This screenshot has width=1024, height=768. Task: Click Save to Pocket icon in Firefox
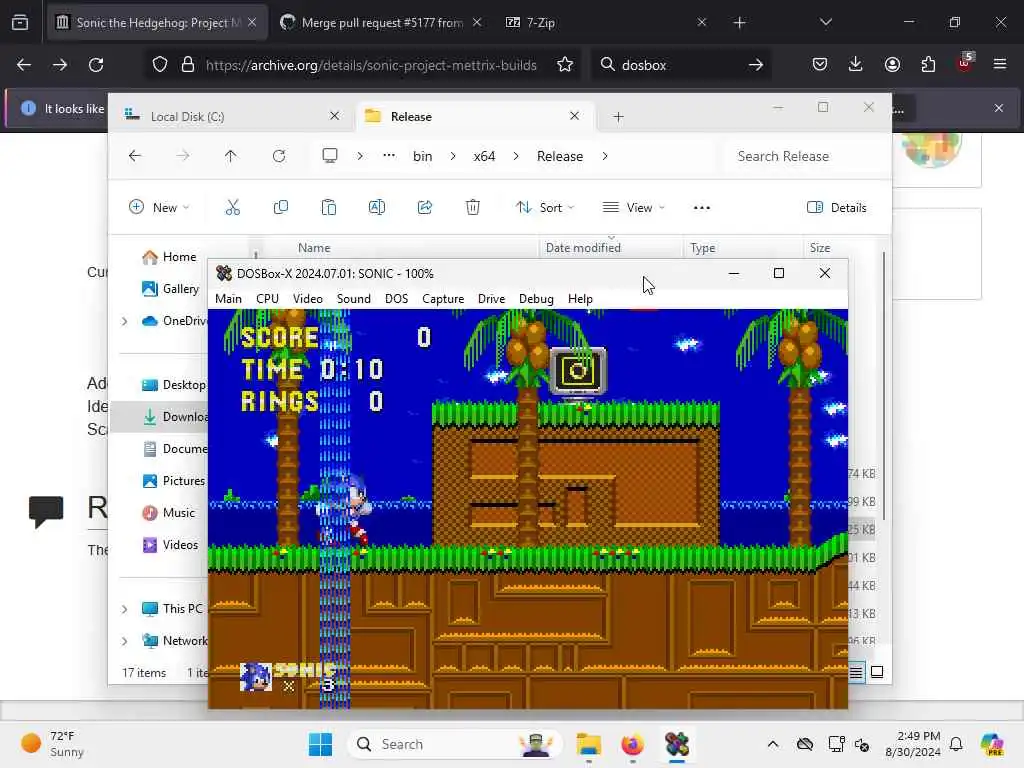click(820, 65)
